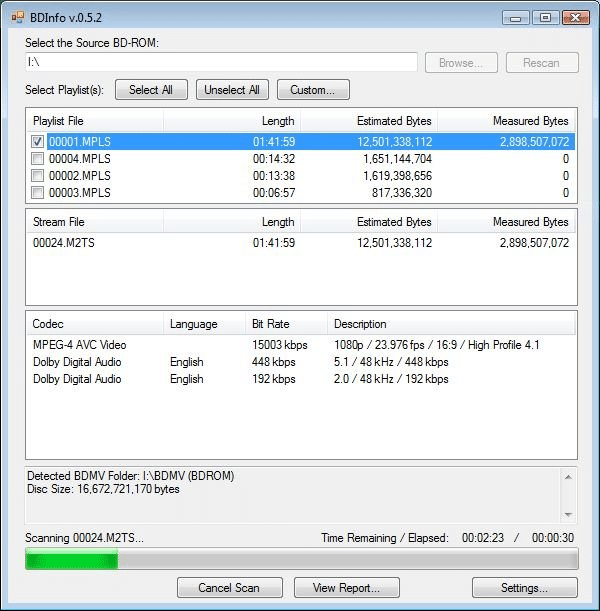Image resolution: width=600 pixels, height=611 pixels.
Task: Click the Source BD-ROM path field
Action: pos(221,62)
